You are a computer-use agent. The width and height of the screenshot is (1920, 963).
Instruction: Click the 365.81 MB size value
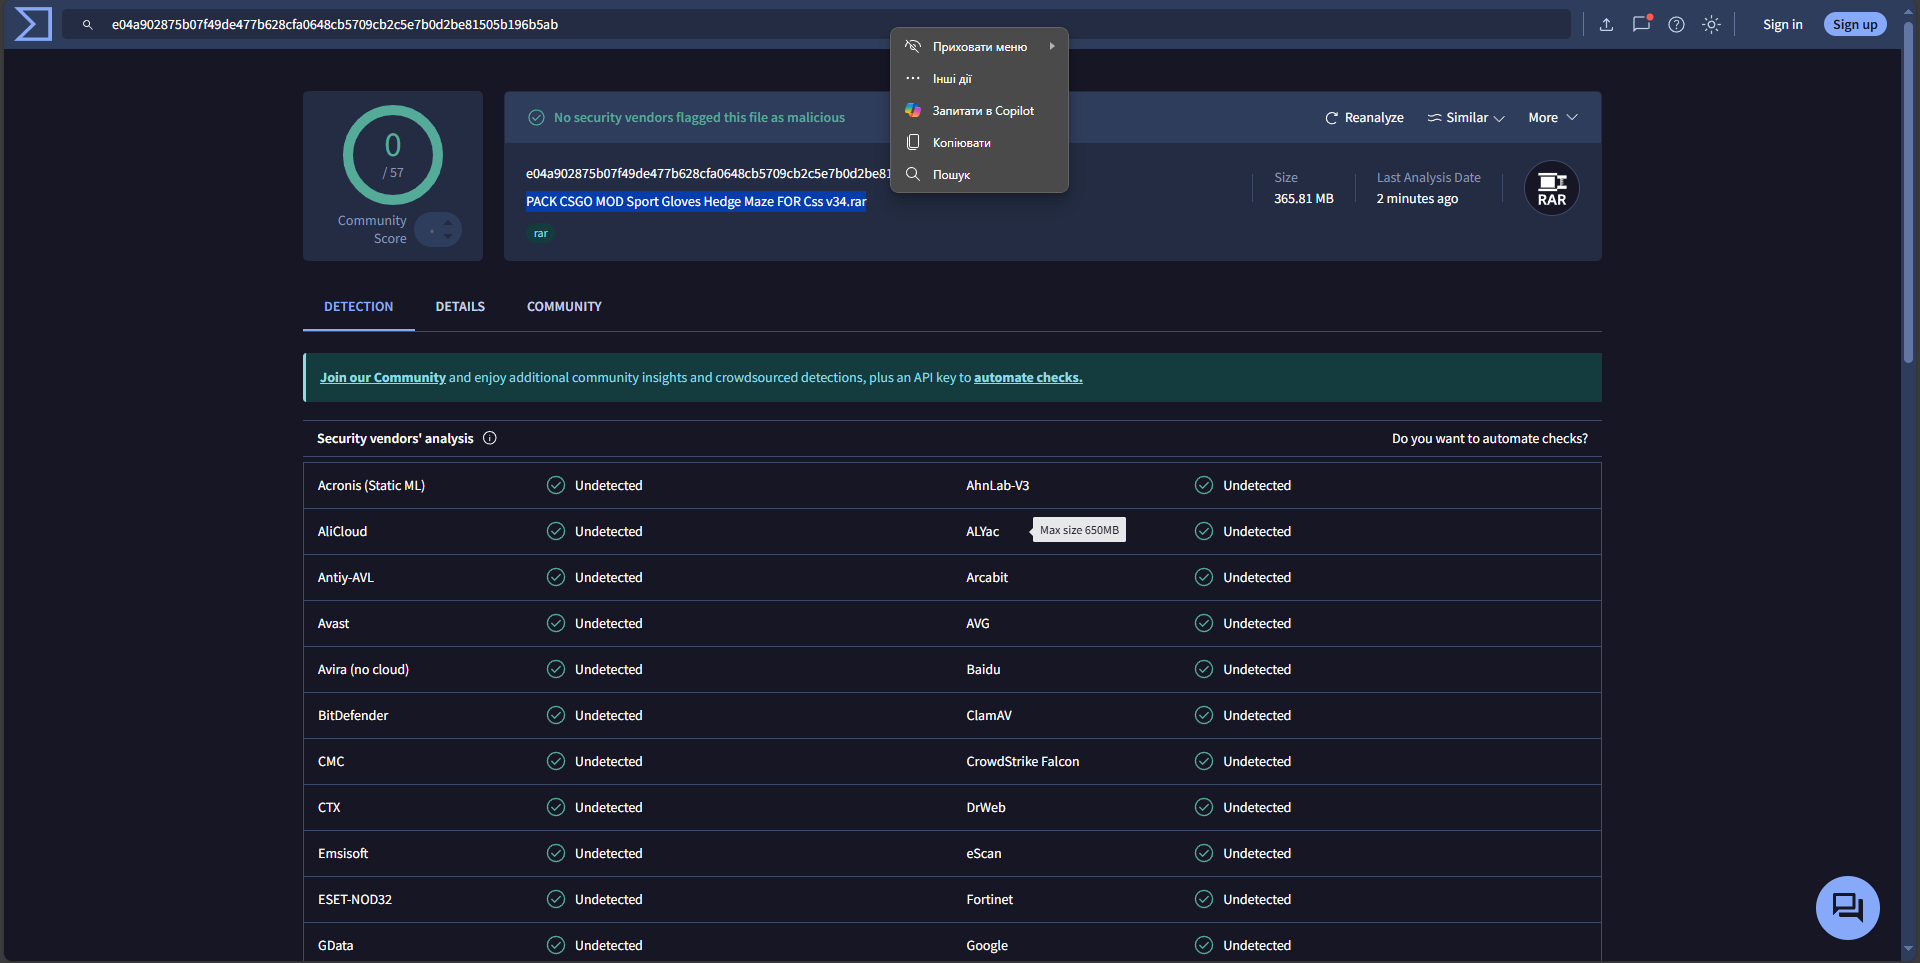(x=1304, y=199)
